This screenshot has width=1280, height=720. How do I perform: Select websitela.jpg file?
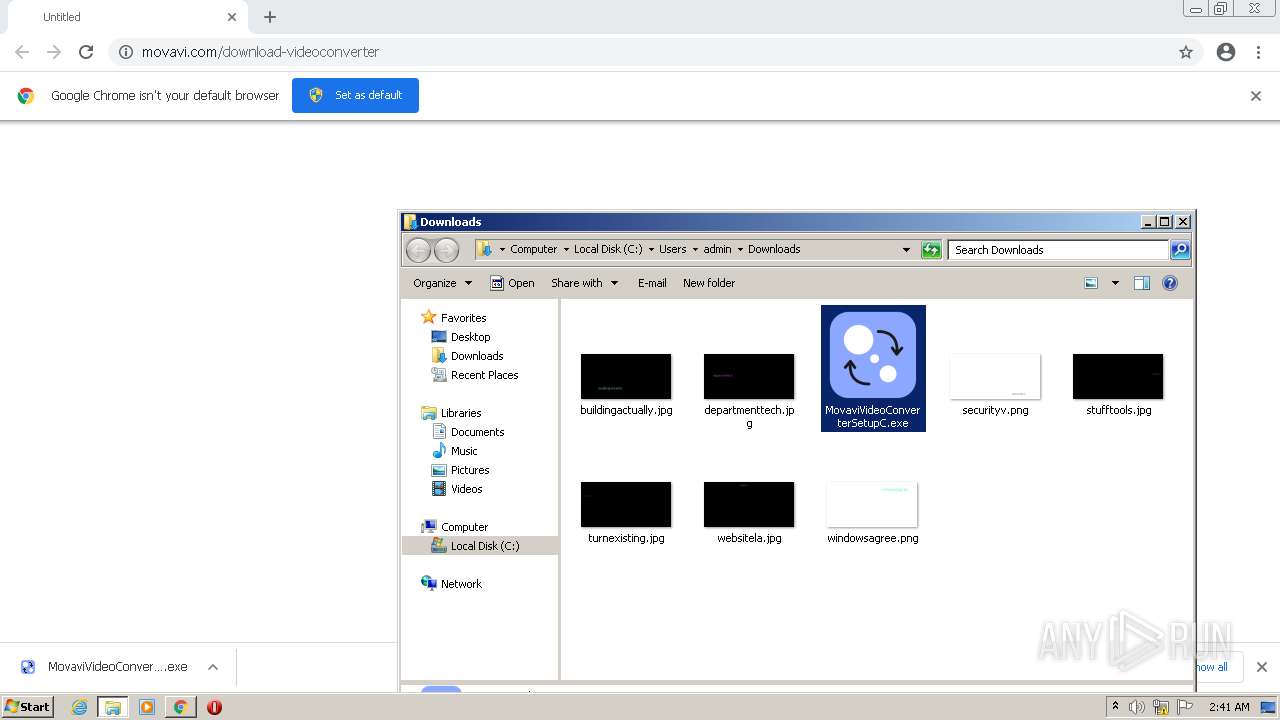tap(749, 512)
